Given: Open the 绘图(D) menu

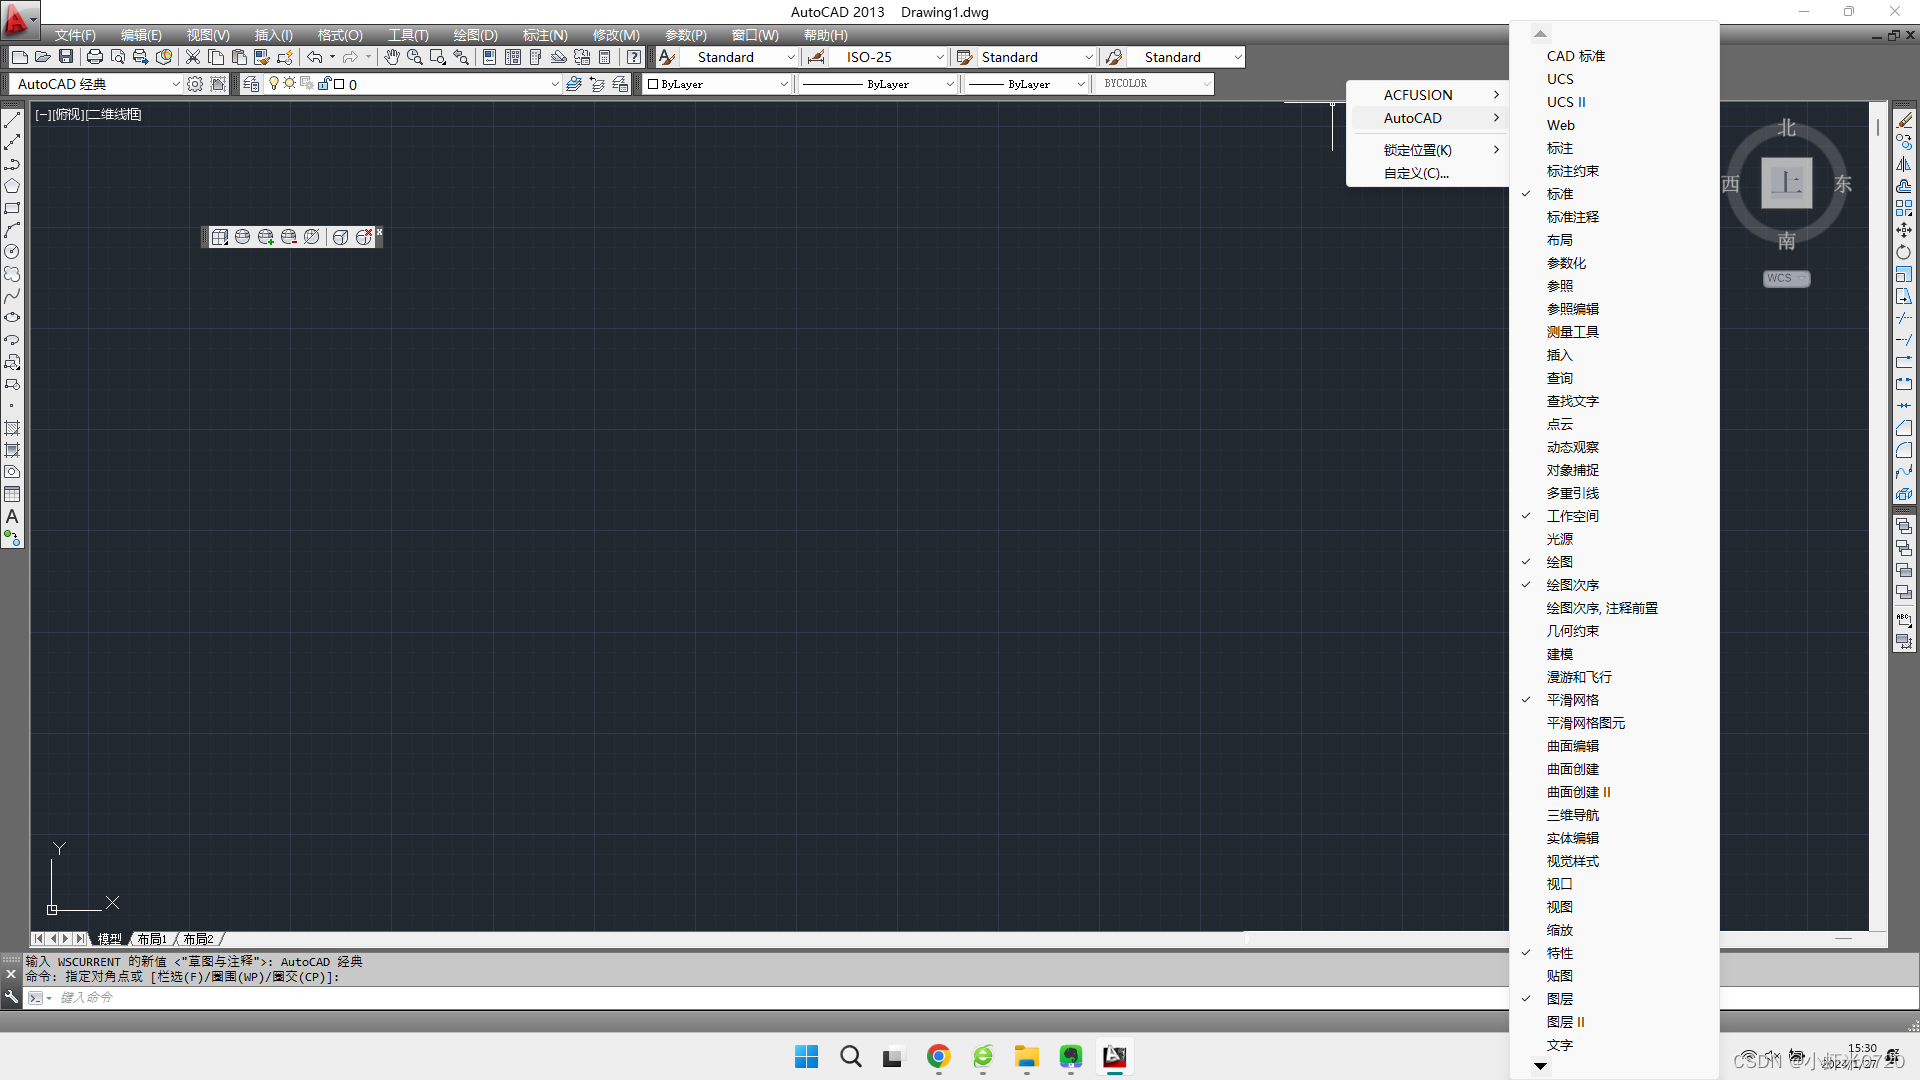Looking at the screenshot, I should coord(475,35).
